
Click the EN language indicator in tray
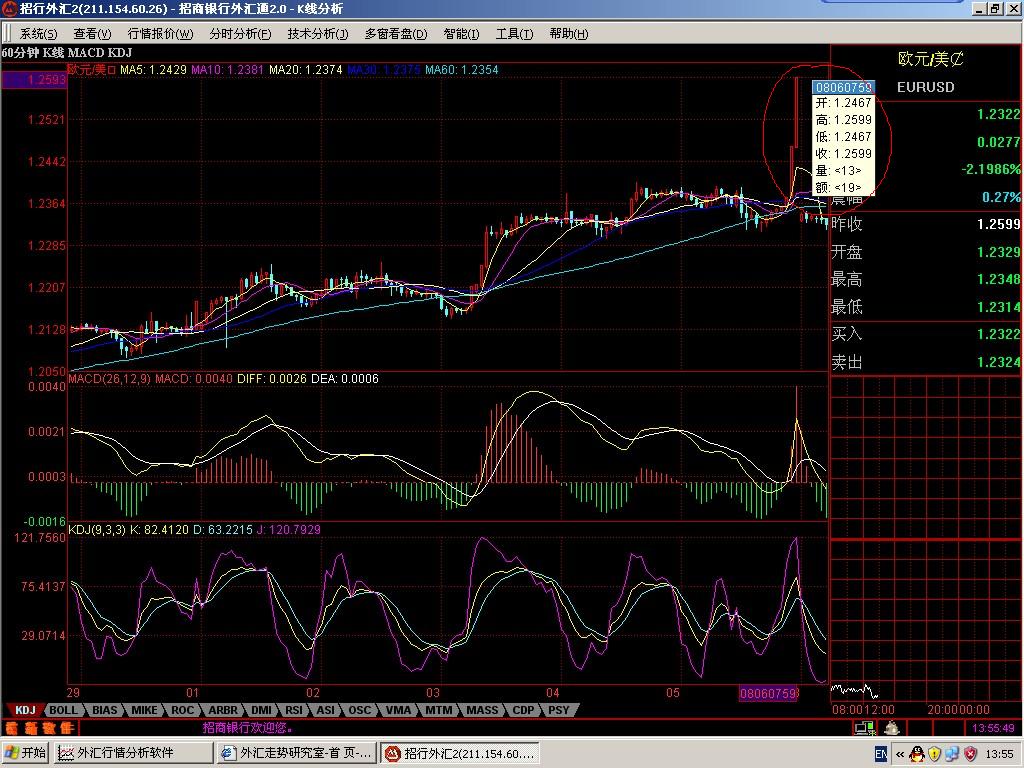tap(881, 754)
